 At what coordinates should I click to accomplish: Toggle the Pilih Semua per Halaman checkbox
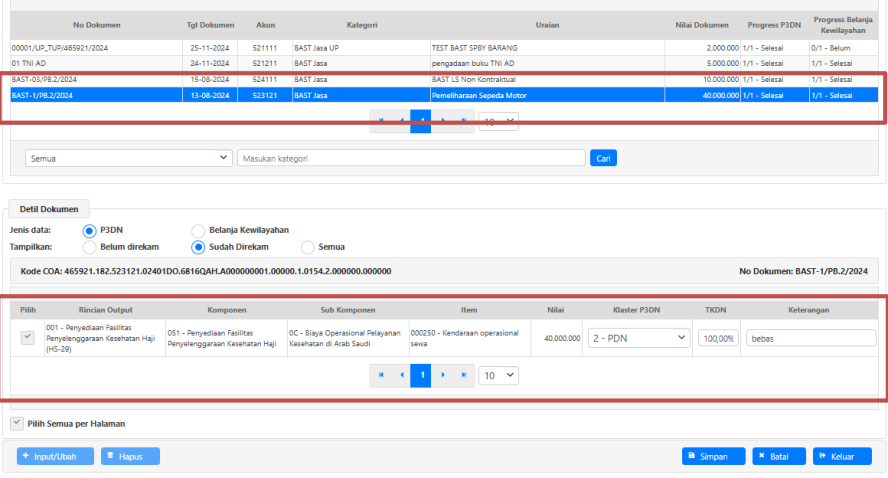[x=17, y=424]
